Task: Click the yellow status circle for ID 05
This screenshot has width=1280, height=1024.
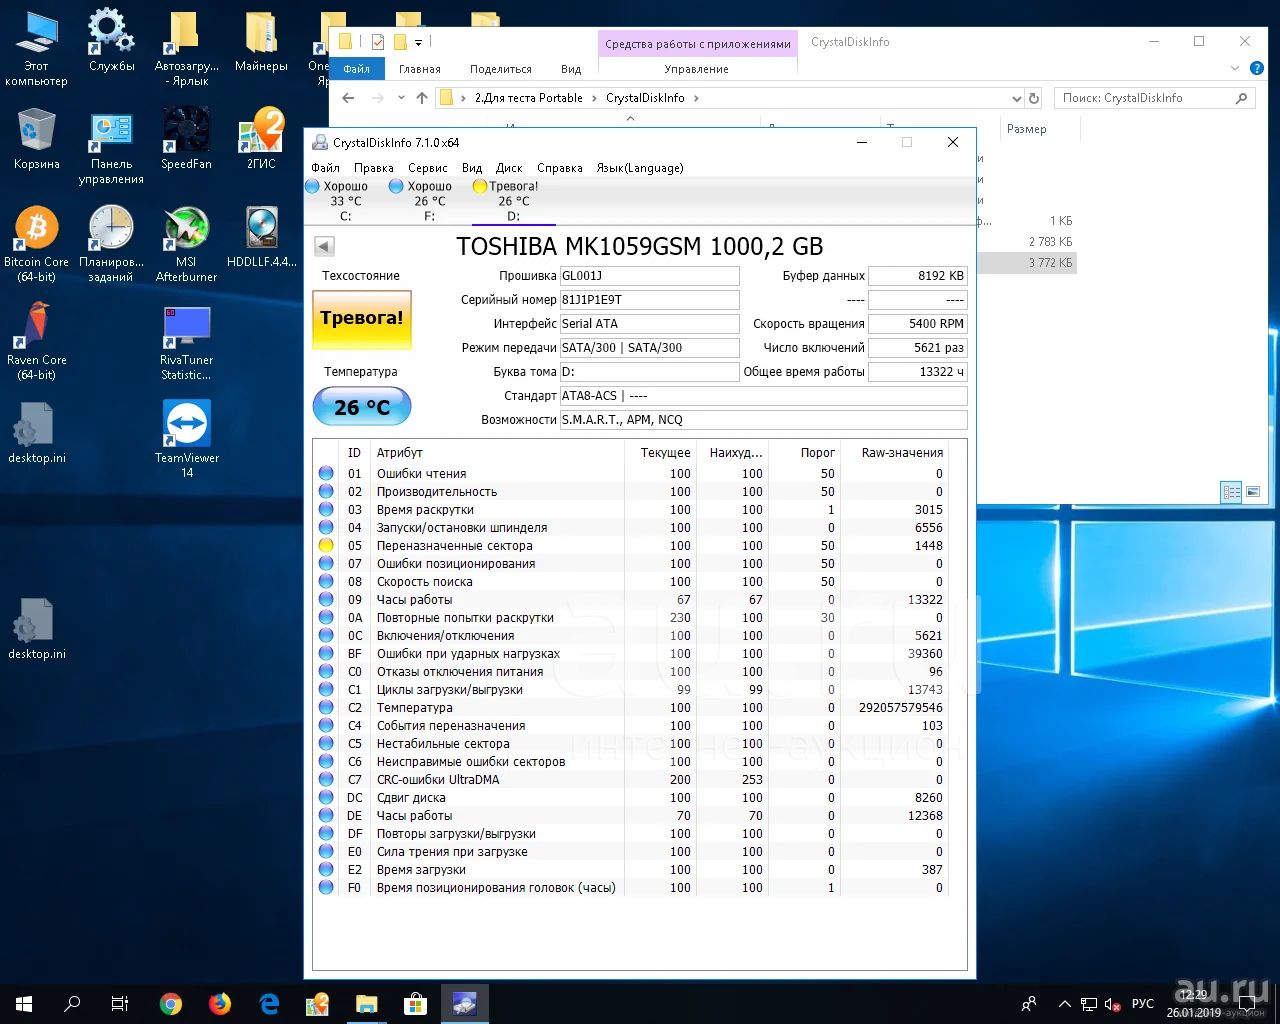Action: coord(326,546)
